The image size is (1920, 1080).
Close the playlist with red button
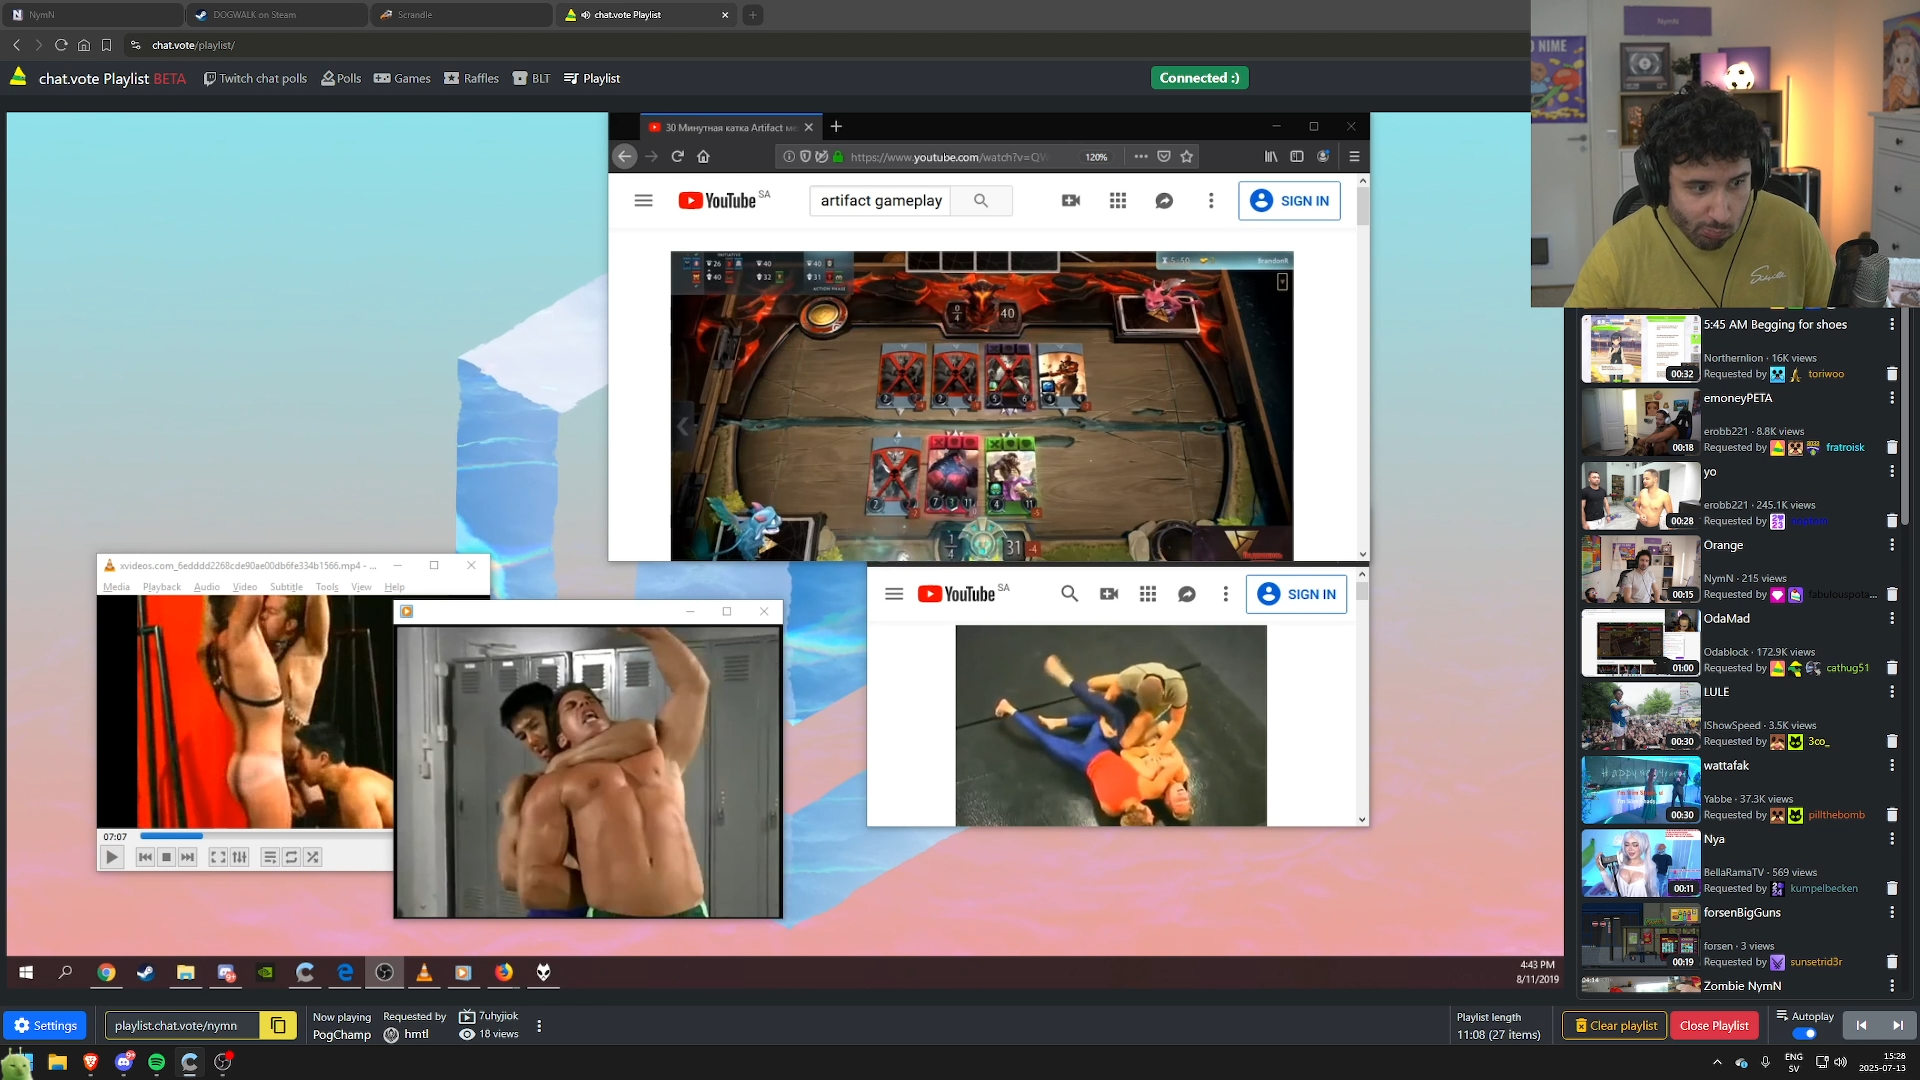[1714, 1025]
